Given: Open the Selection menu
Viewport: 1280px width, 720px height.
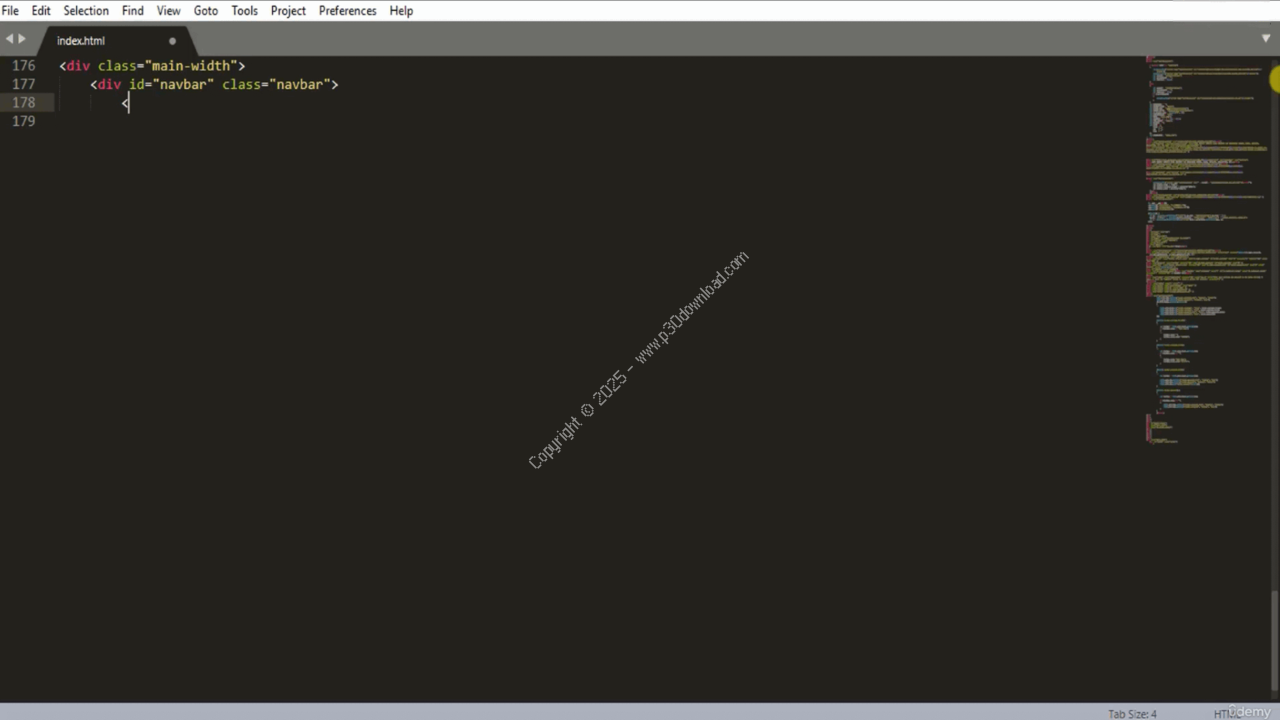Looking at the screenshot, I should 86,11.
